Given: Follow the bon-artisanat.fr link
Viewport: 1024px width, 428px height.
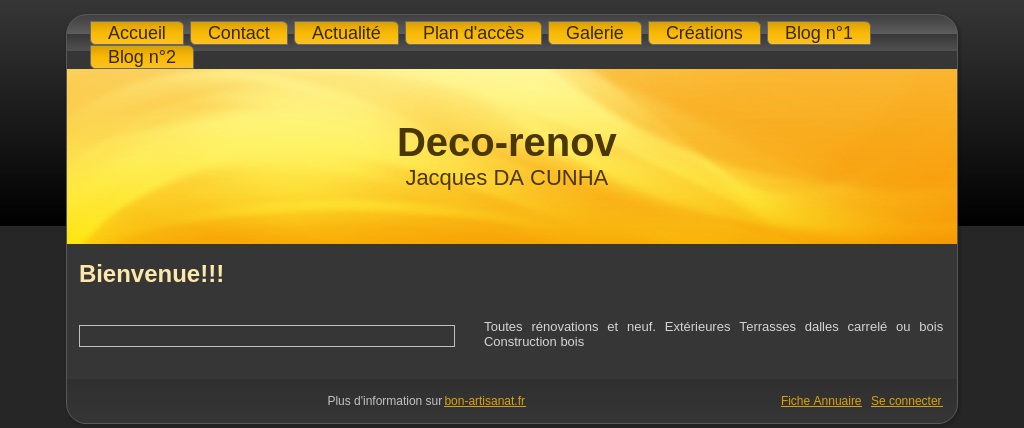Looking at the screenshot, I should point(485,401).
